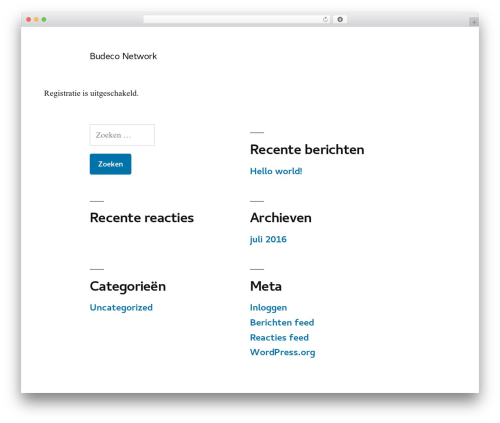500x423 pixels.
Task: Open the juli 2016 archive link
Action: 268,239
